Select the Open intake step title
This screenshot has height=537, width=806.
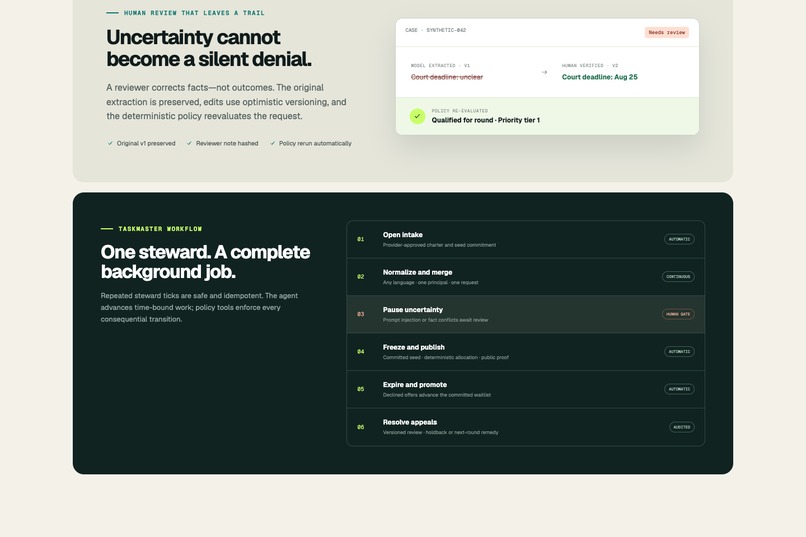[x=402, y=235]
